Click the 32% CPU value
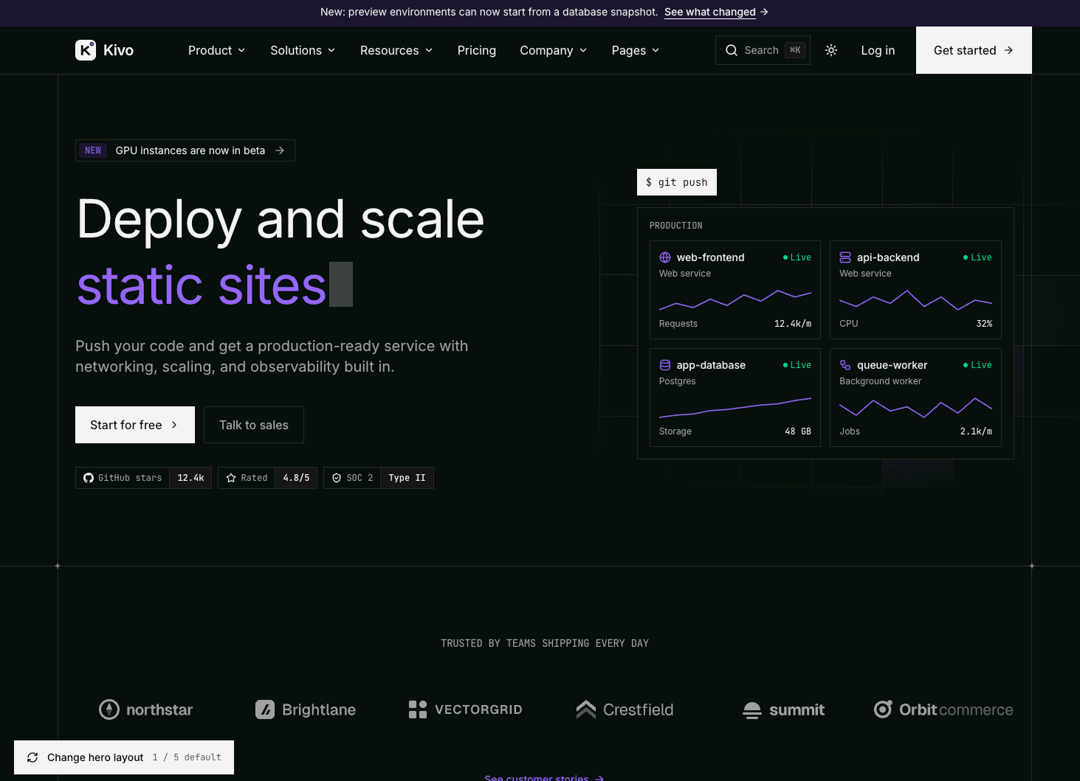 984,324
